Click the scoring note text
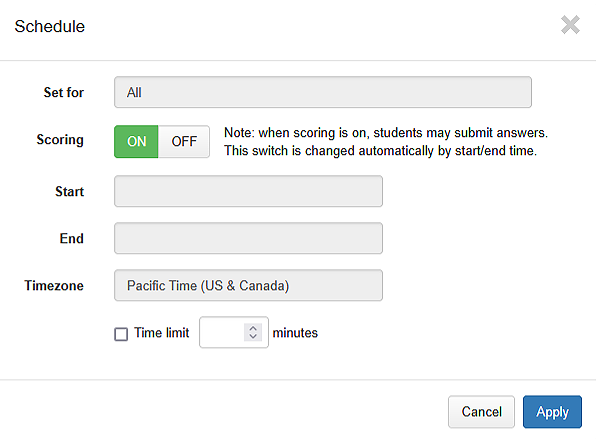The height and width of the screenshot is (443, 596). point(385,141)
